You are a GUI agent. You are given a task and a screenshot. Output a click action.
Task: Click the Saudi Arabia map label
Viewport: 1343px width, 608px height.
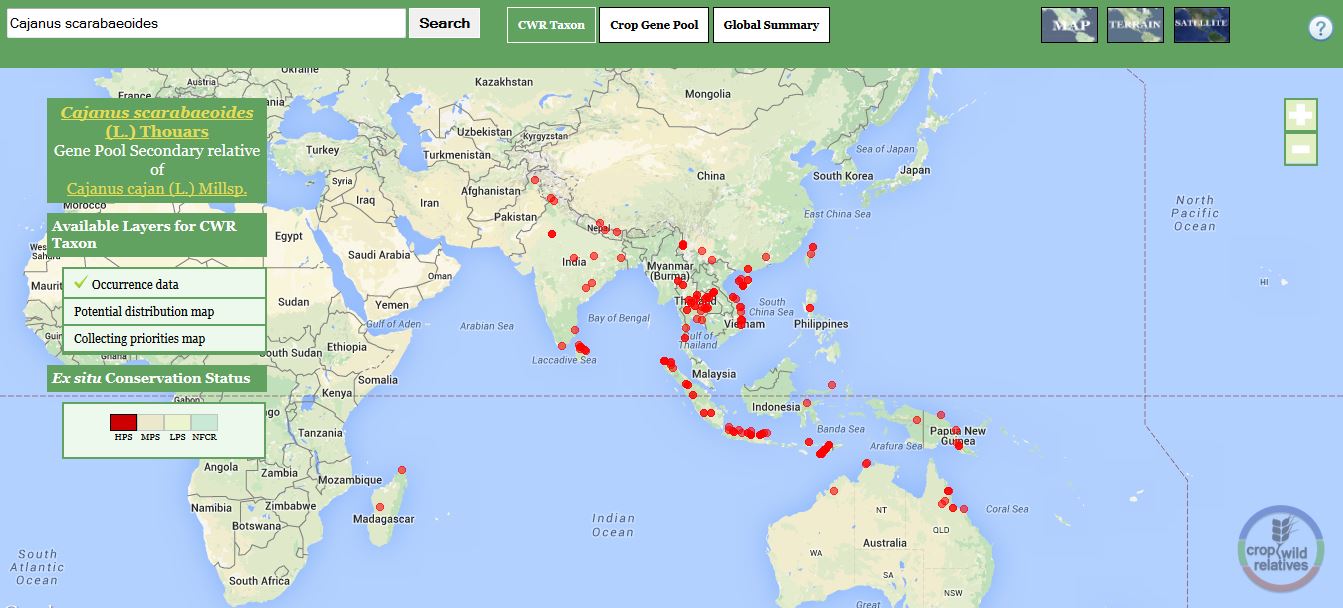click(x=380, y=255)
